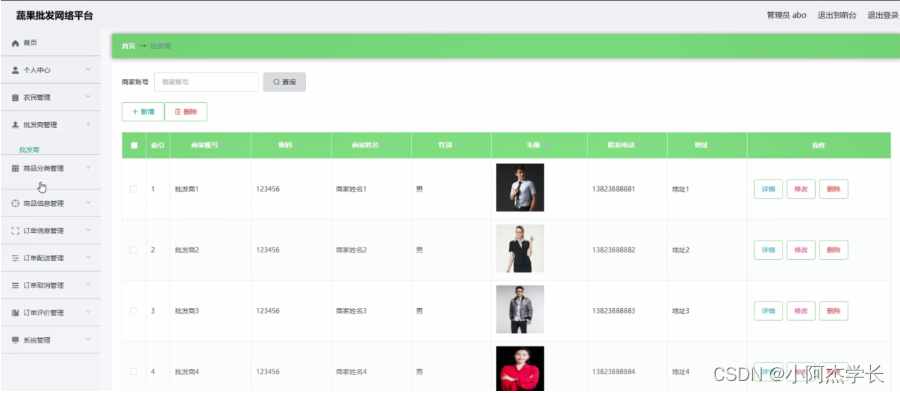
Task: Open the 系统管理 chevron arrow
Action: (88, 340)
